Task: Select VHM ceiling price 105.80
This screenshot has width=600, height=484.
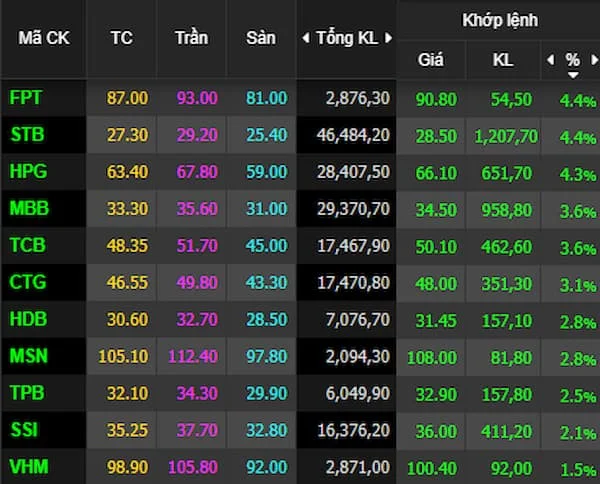Action: (x=193, y=468)
